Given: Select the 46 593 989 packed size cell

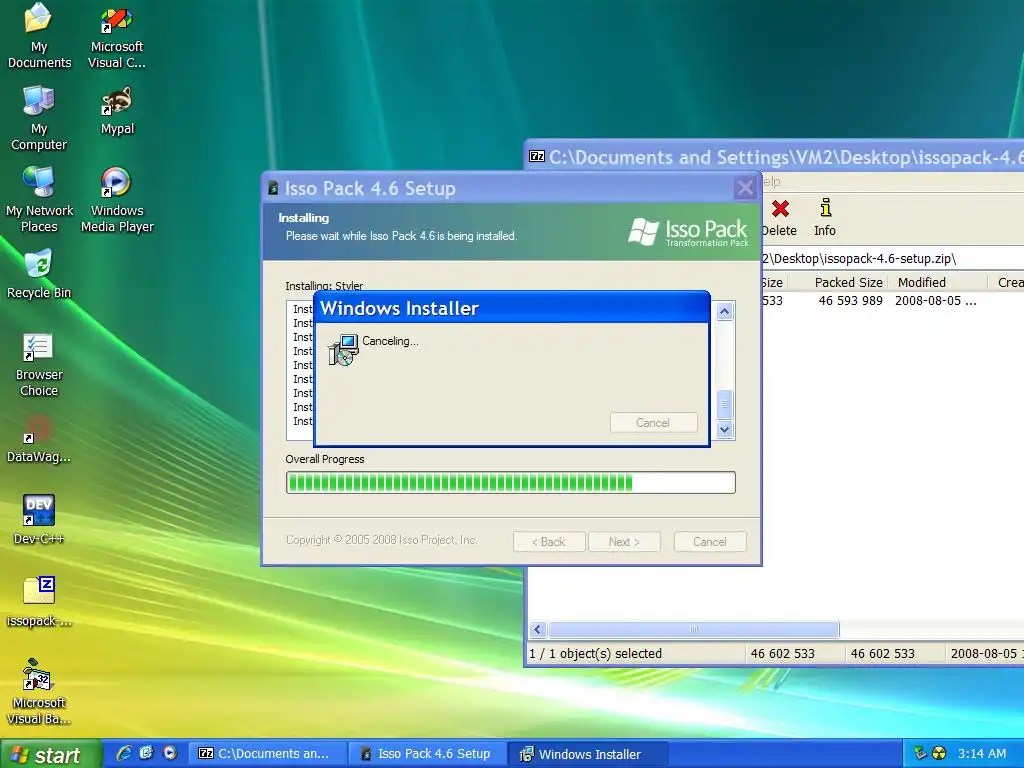Looking at the screenshot, I should tap(850, 300).
